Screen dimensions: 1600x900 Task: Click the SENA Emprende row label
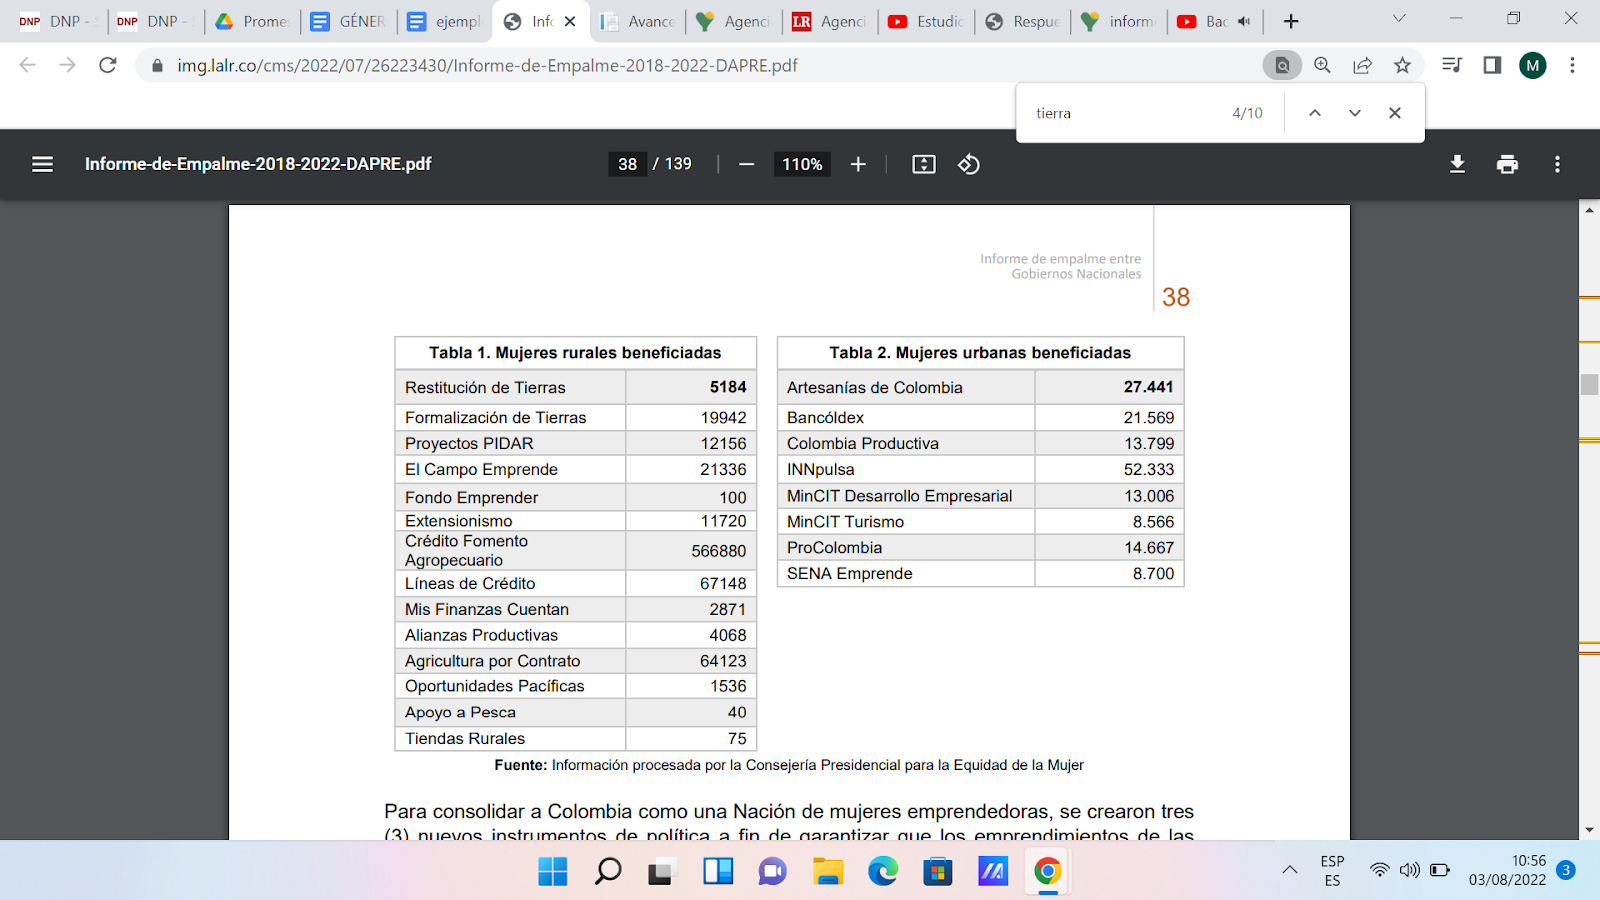(x=849, y=573)
